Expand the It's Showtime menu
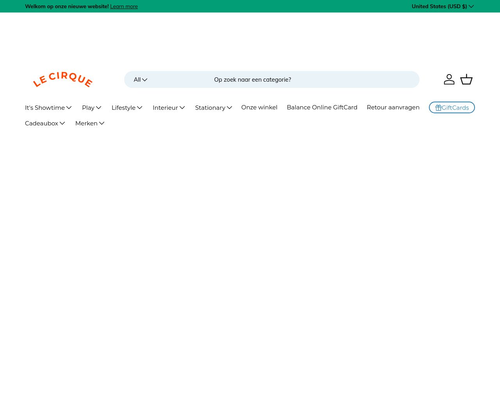Image resolution: width=500 pixels, height=400 pixels. click(48, 108)
